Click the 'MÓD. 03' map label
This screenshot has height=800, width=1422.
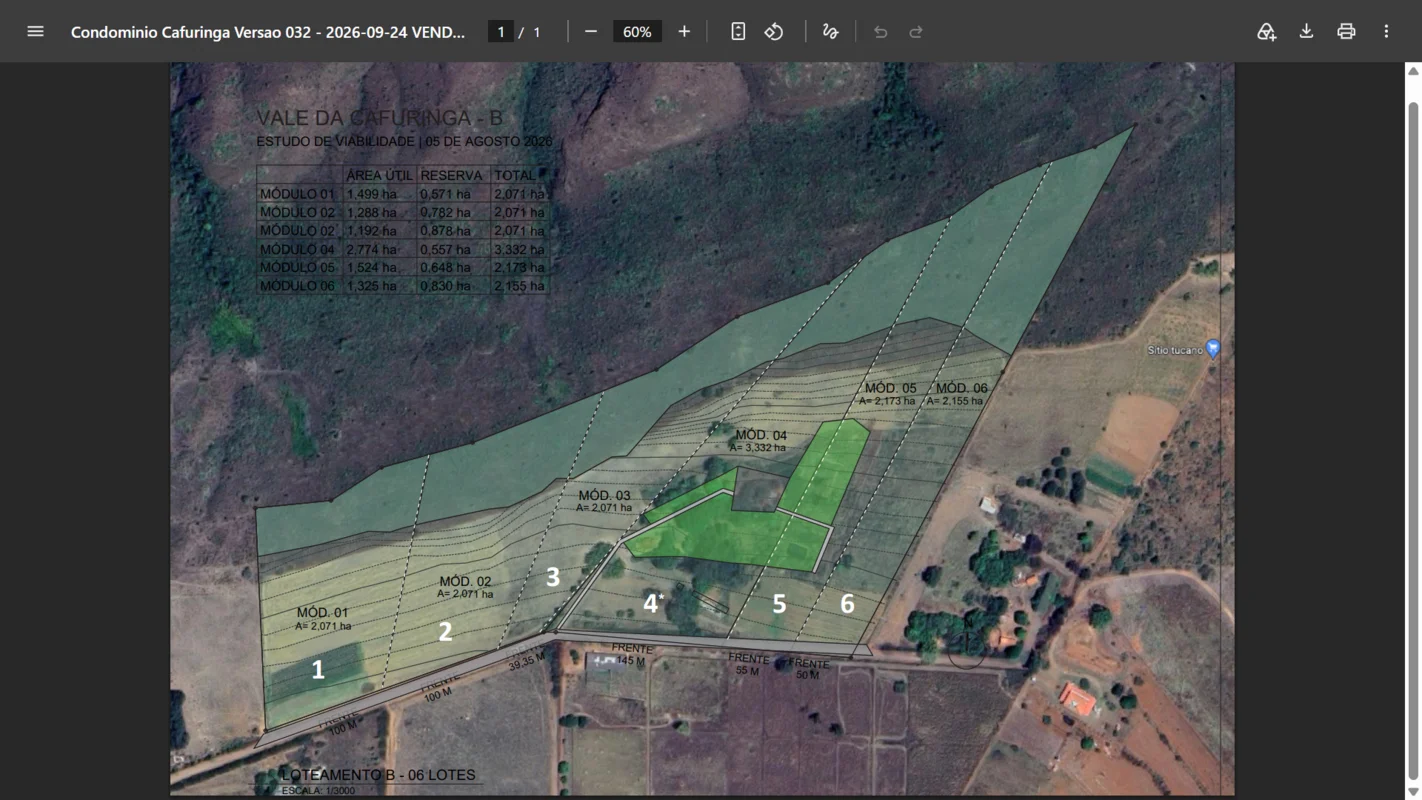click(x=604, y=495)
